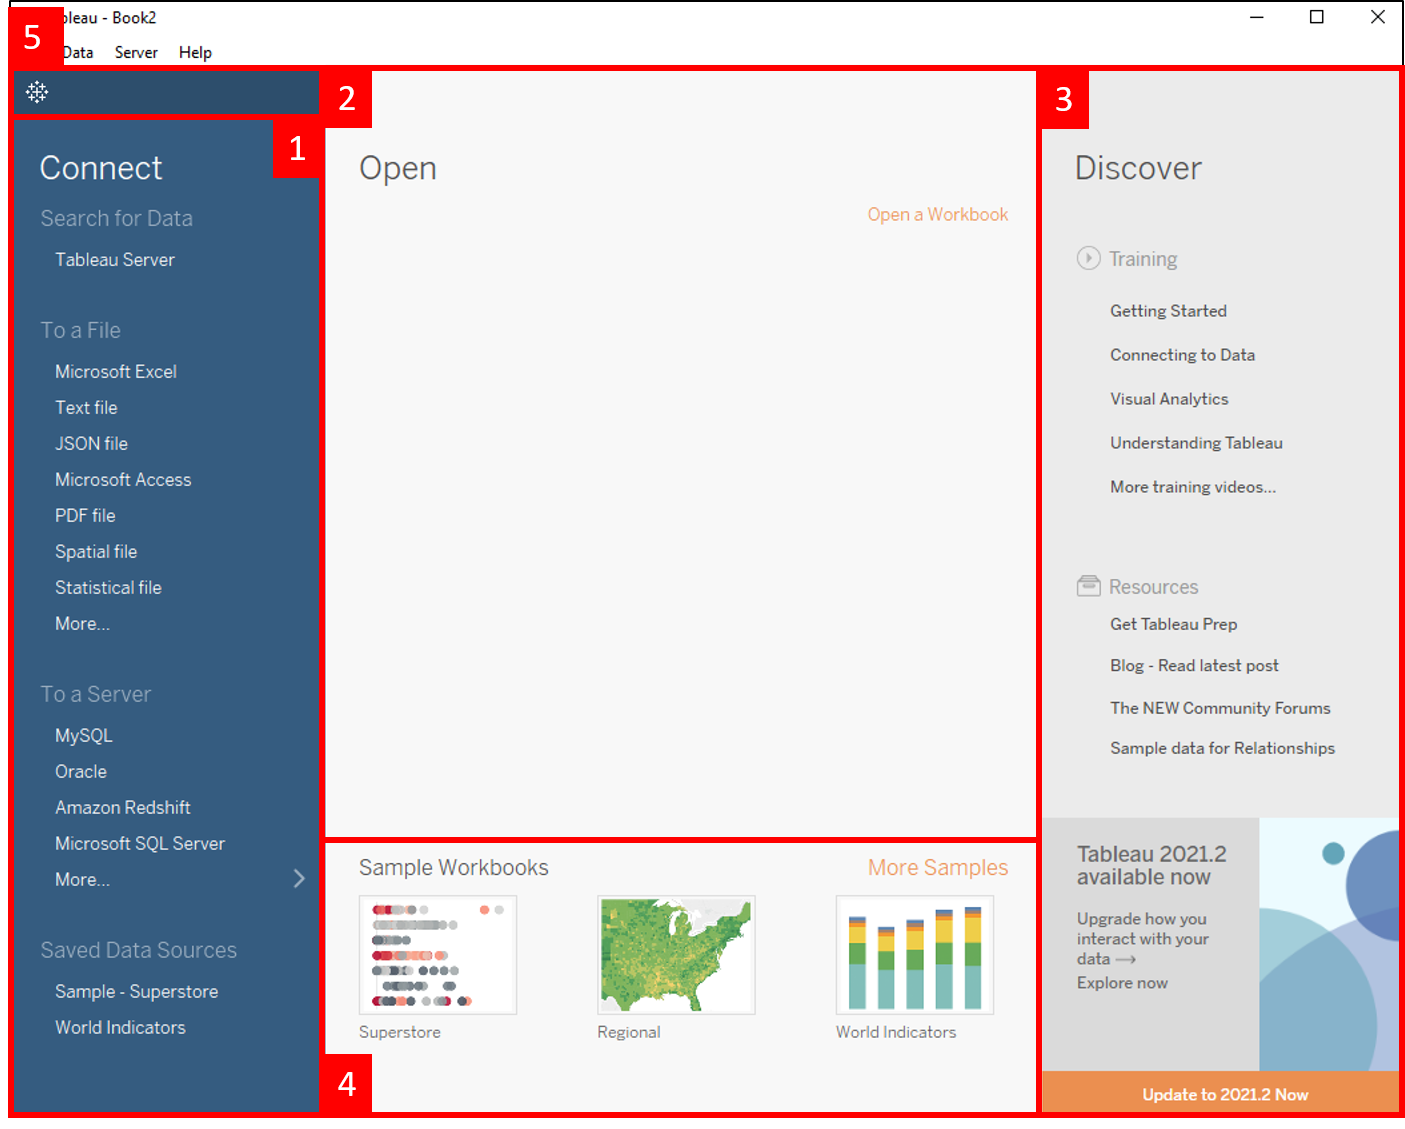The image size is (1405, 1129).
Task: Pick the PDF file connector
Action: (x=85, y=515)
